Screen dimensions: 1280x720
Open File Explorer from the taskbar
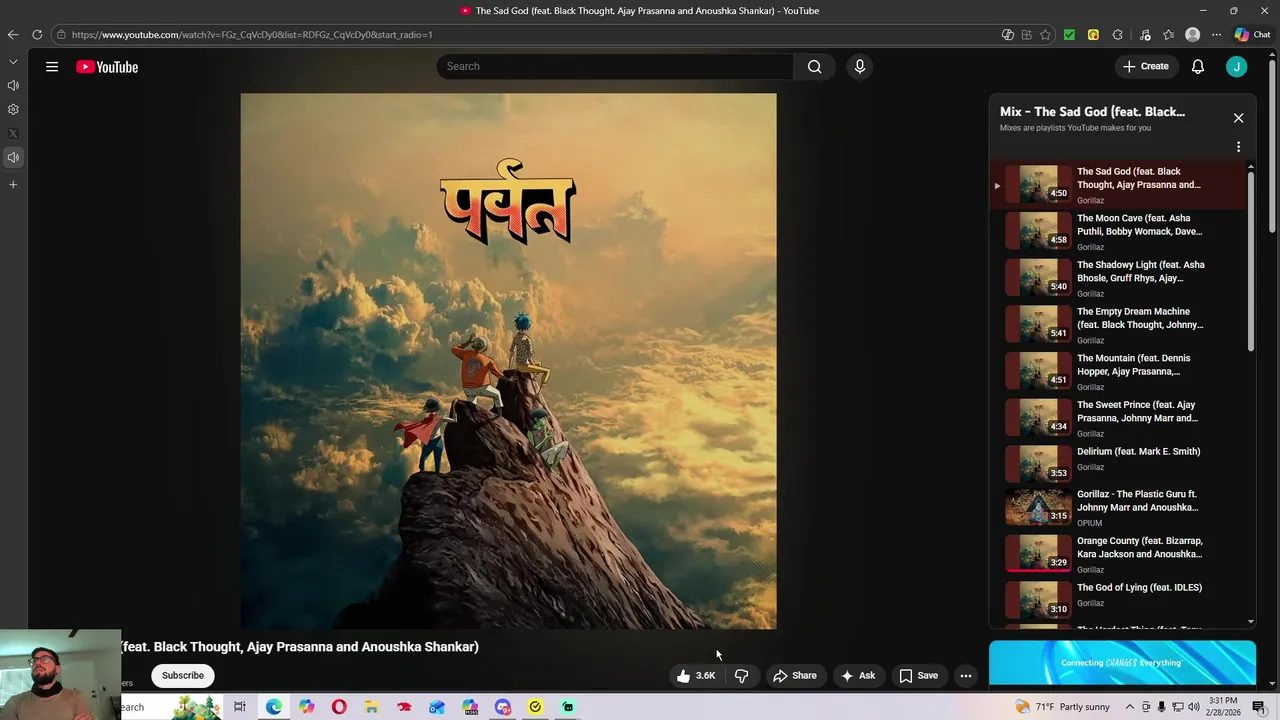(x=371, y=707)
